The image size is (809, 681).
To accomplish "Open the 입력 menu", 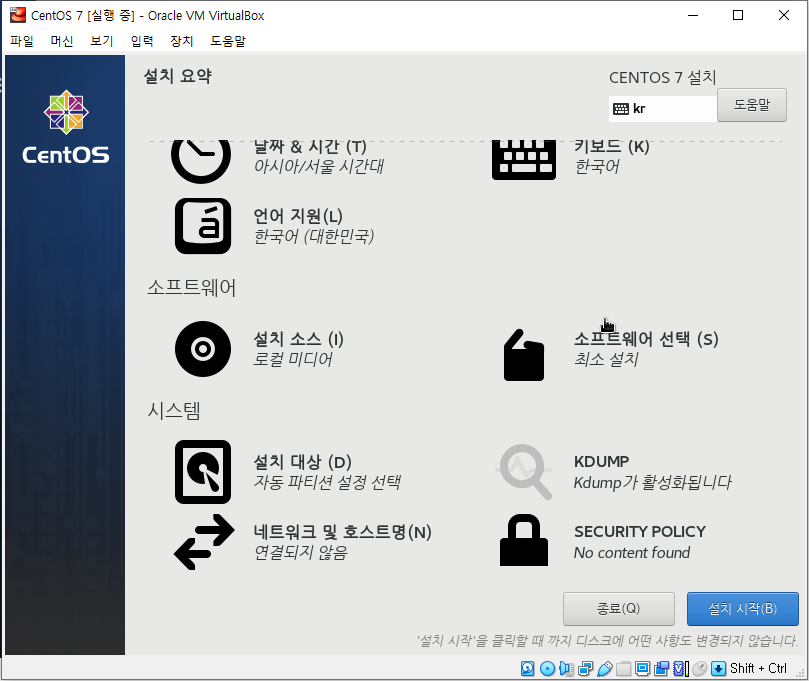I will click(142, 41).
